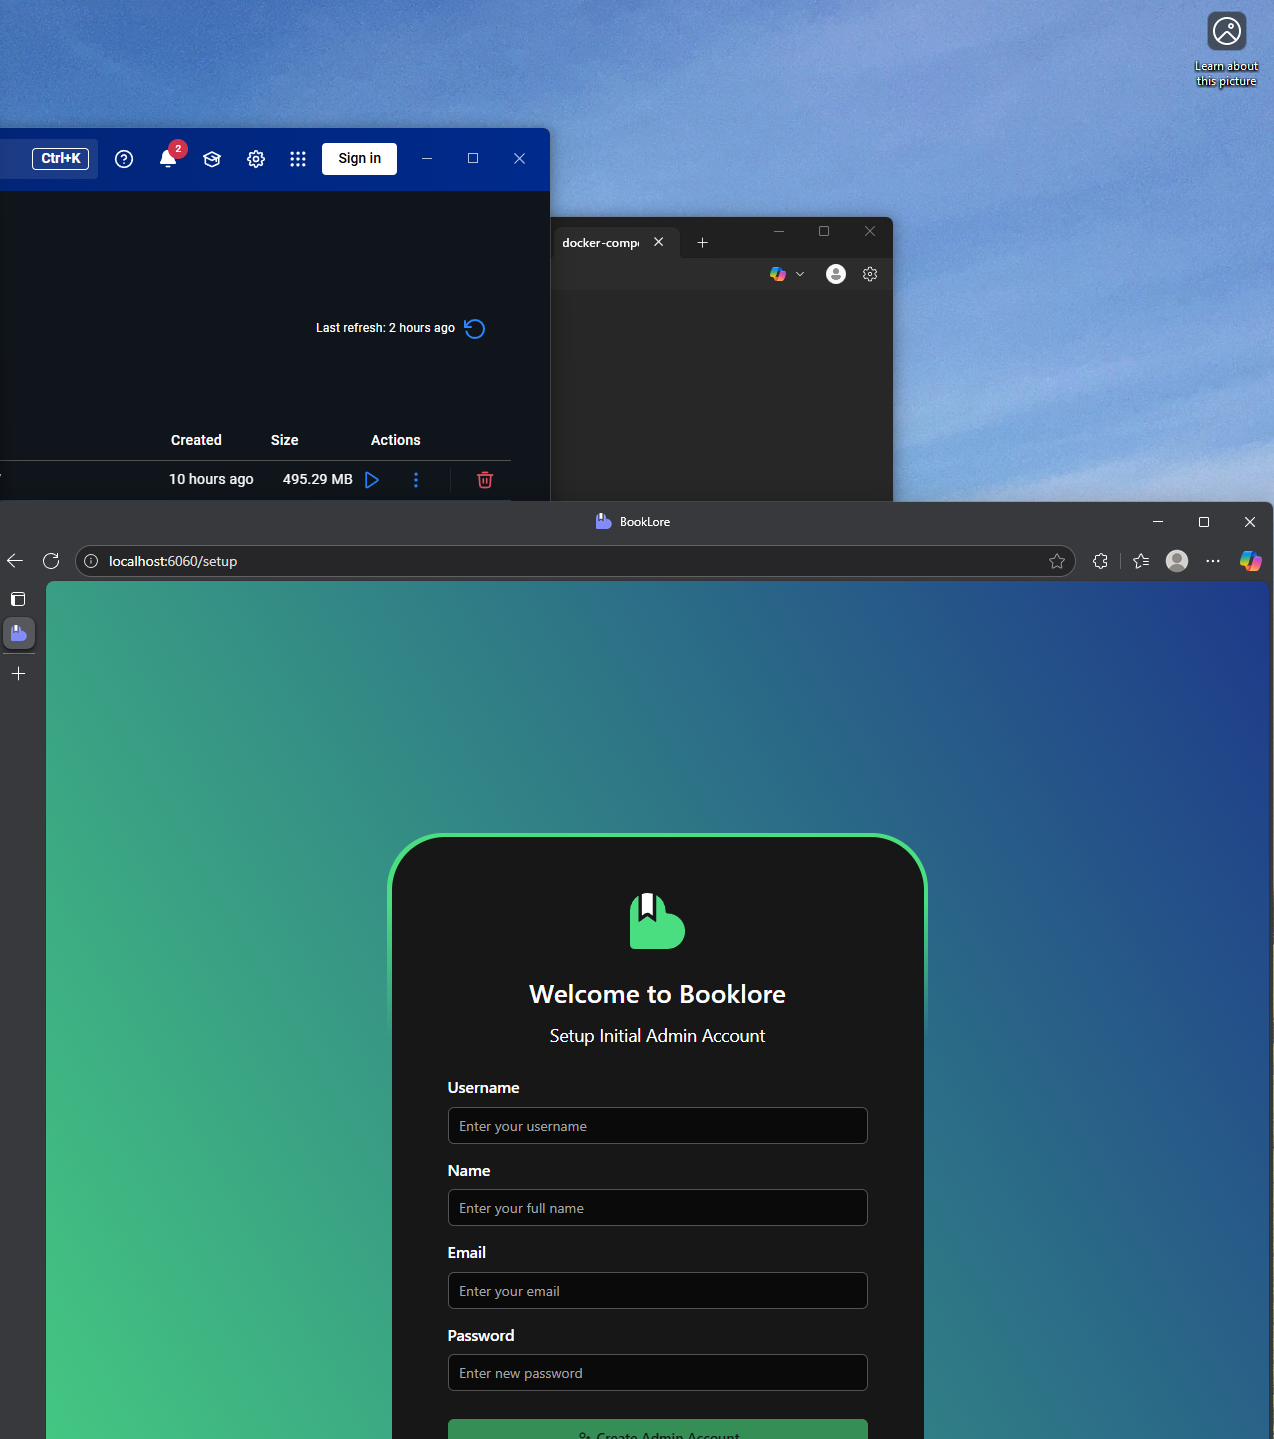Open Edge settings and more menu
The image size is (1274, 1439).
point(1213,561)
